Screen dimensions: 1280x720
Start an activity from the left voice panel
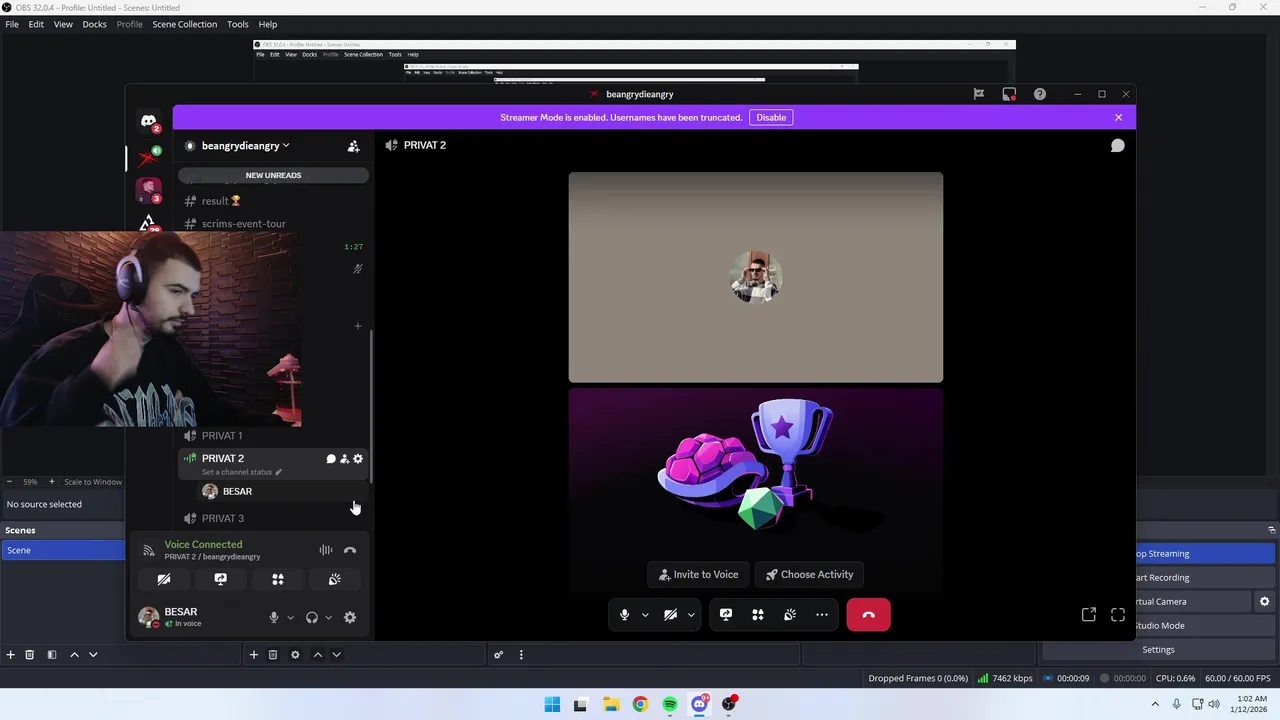278,579
